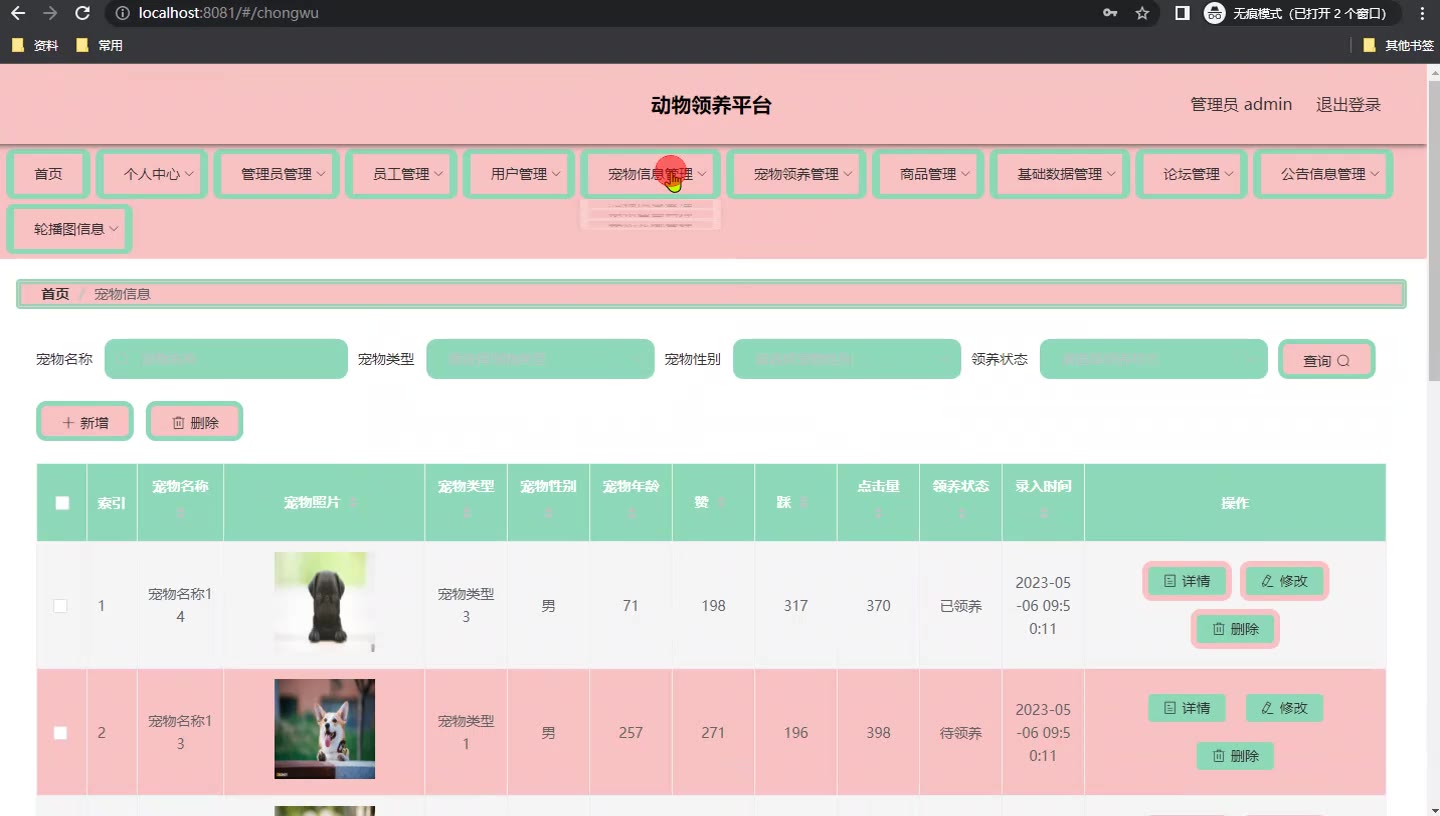Open the 宠物类型 filter dropdown

point(540,359)
